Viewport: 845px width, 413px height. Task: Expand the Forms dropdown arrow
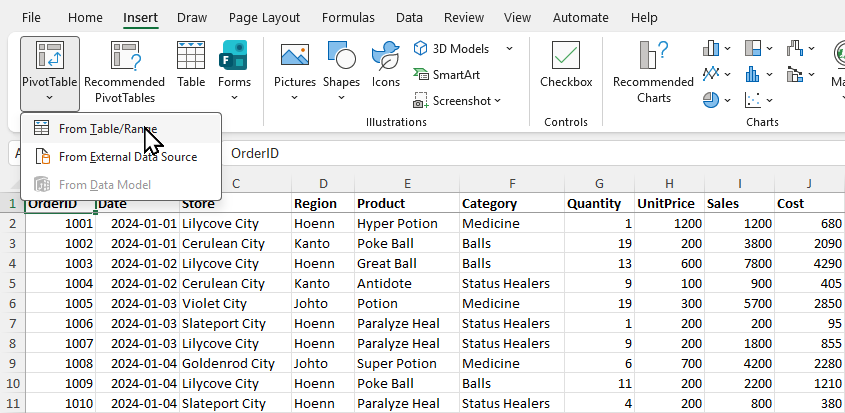[x=234, y=98]
